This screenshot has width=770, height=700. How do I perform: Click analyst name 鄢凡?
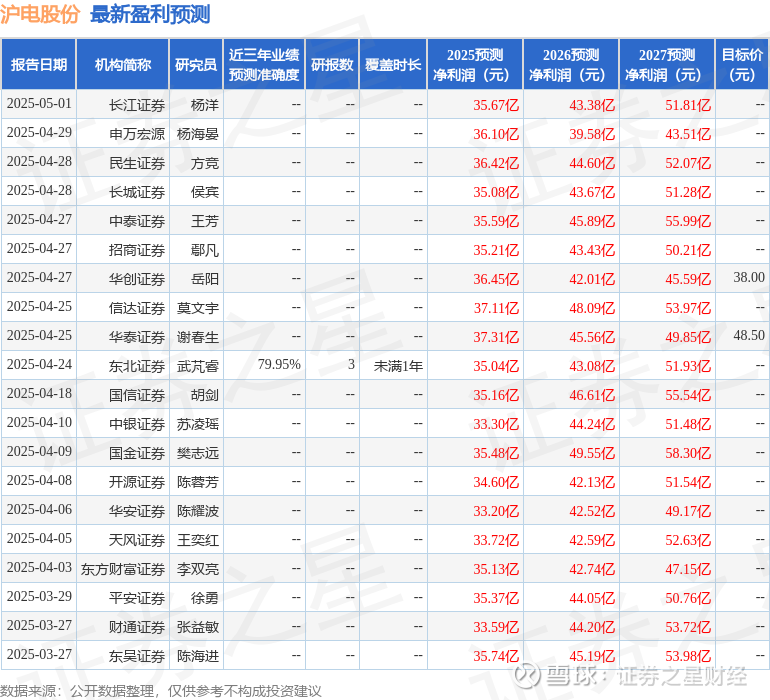(x=205, y=250)
